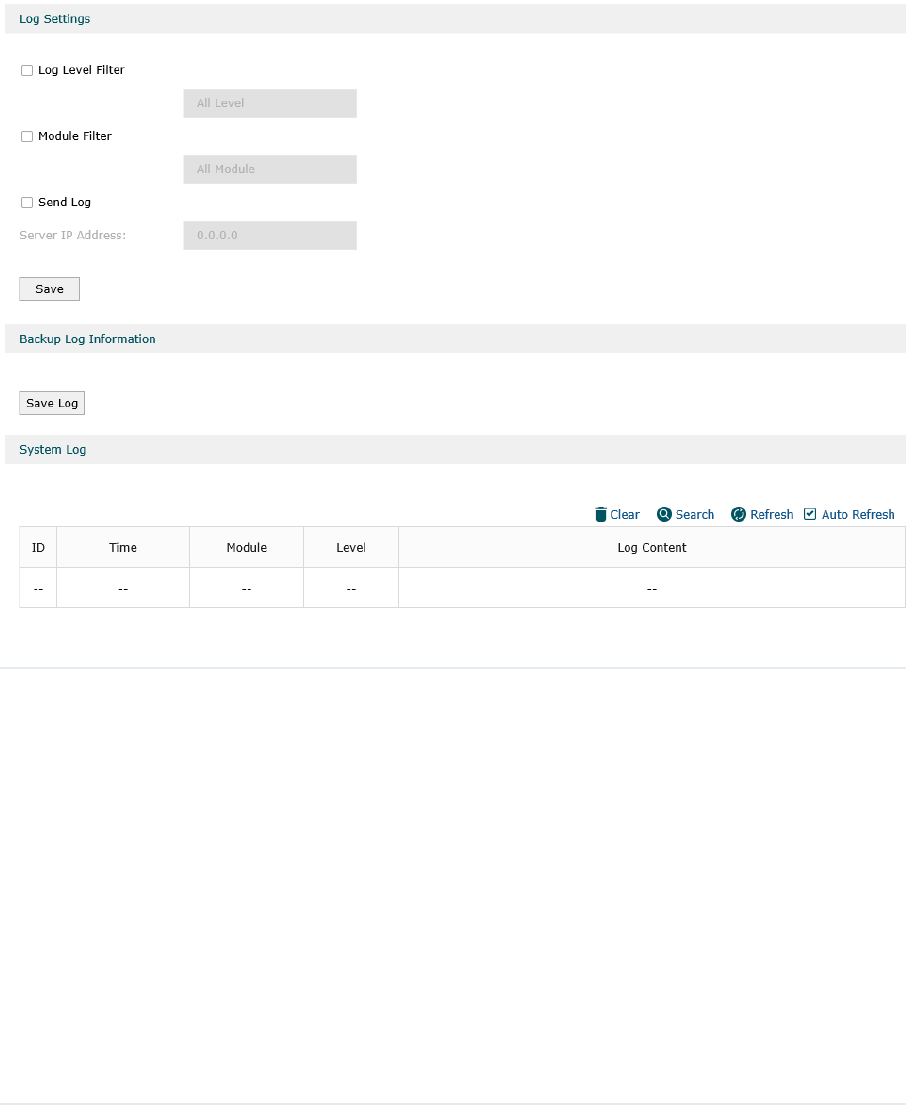
Task: Click the Clear trash can icon
Action: (601, 514)
